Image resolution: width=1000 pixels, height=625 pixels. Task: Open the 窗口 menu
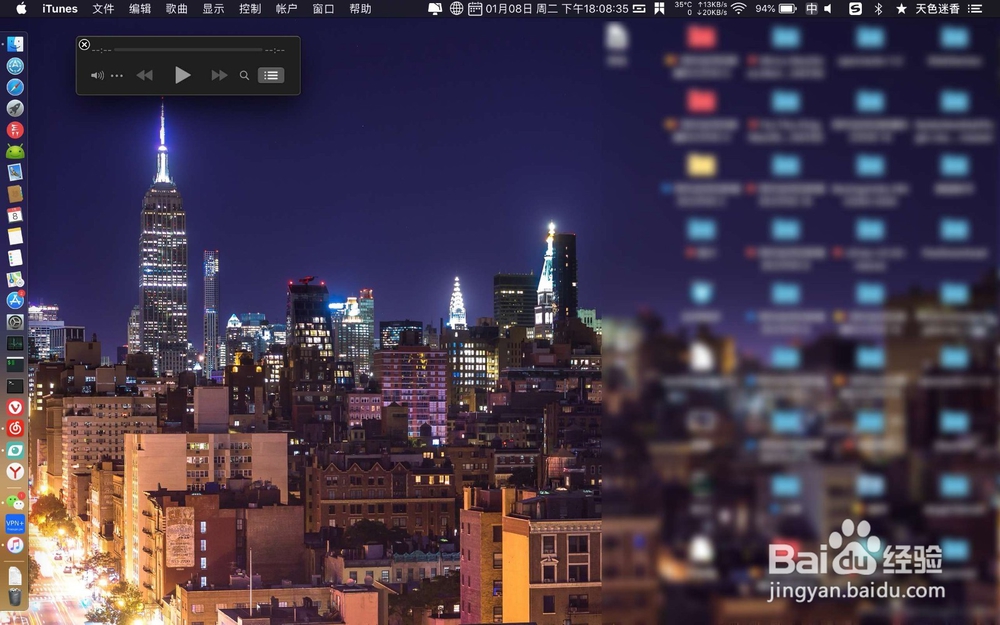click(323, 8)
